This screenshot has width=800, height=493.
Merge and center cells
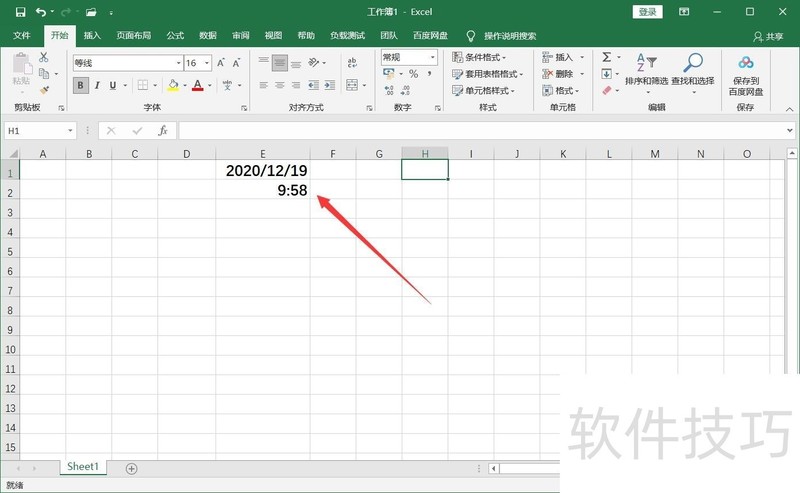pos(352,85)
